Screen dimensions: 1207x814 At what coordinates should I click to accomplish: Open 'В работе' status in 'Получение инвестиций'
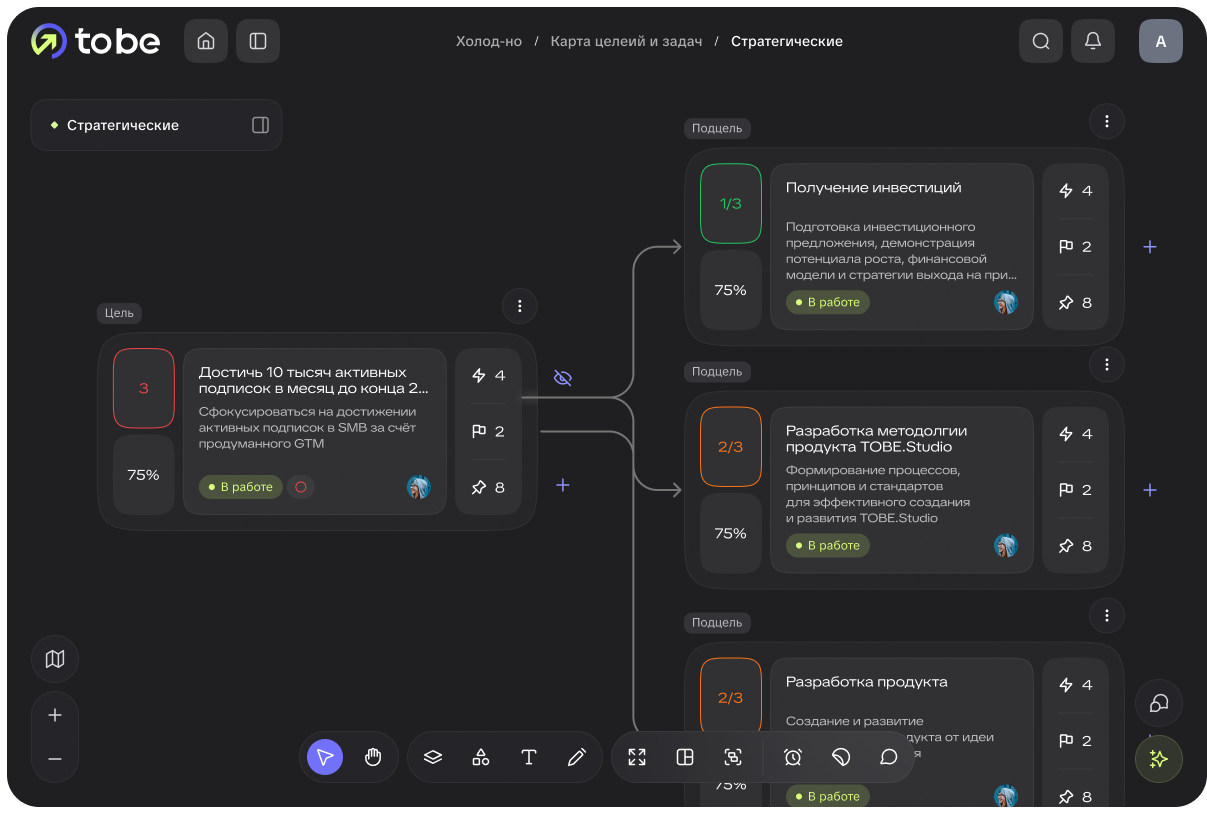(827, 302)
